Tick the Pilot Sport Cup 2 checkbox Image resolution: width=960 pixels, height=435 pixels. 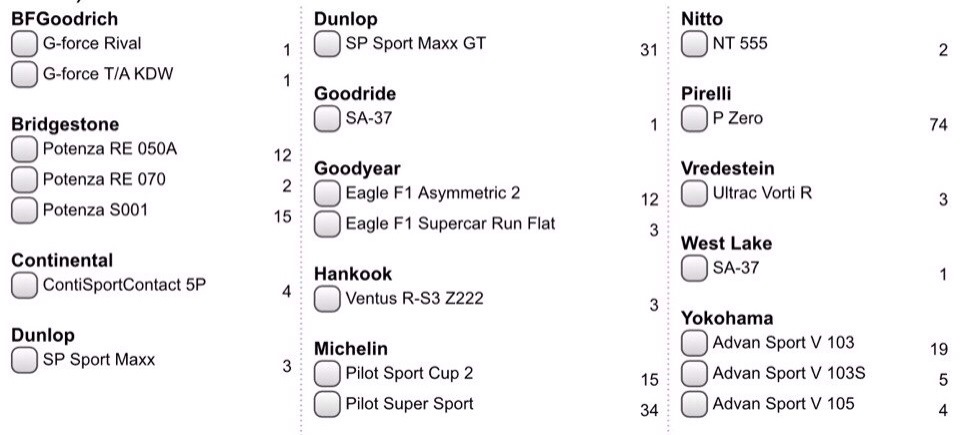pos(328,374)
